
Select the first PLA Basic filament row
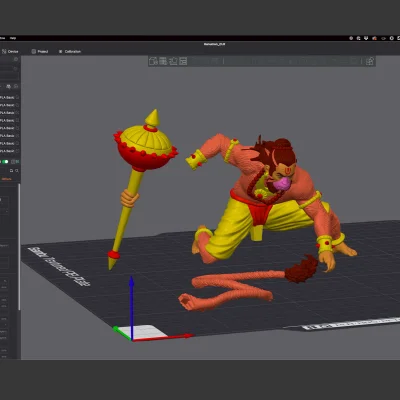pyautogui.click(x=7, y=97)
